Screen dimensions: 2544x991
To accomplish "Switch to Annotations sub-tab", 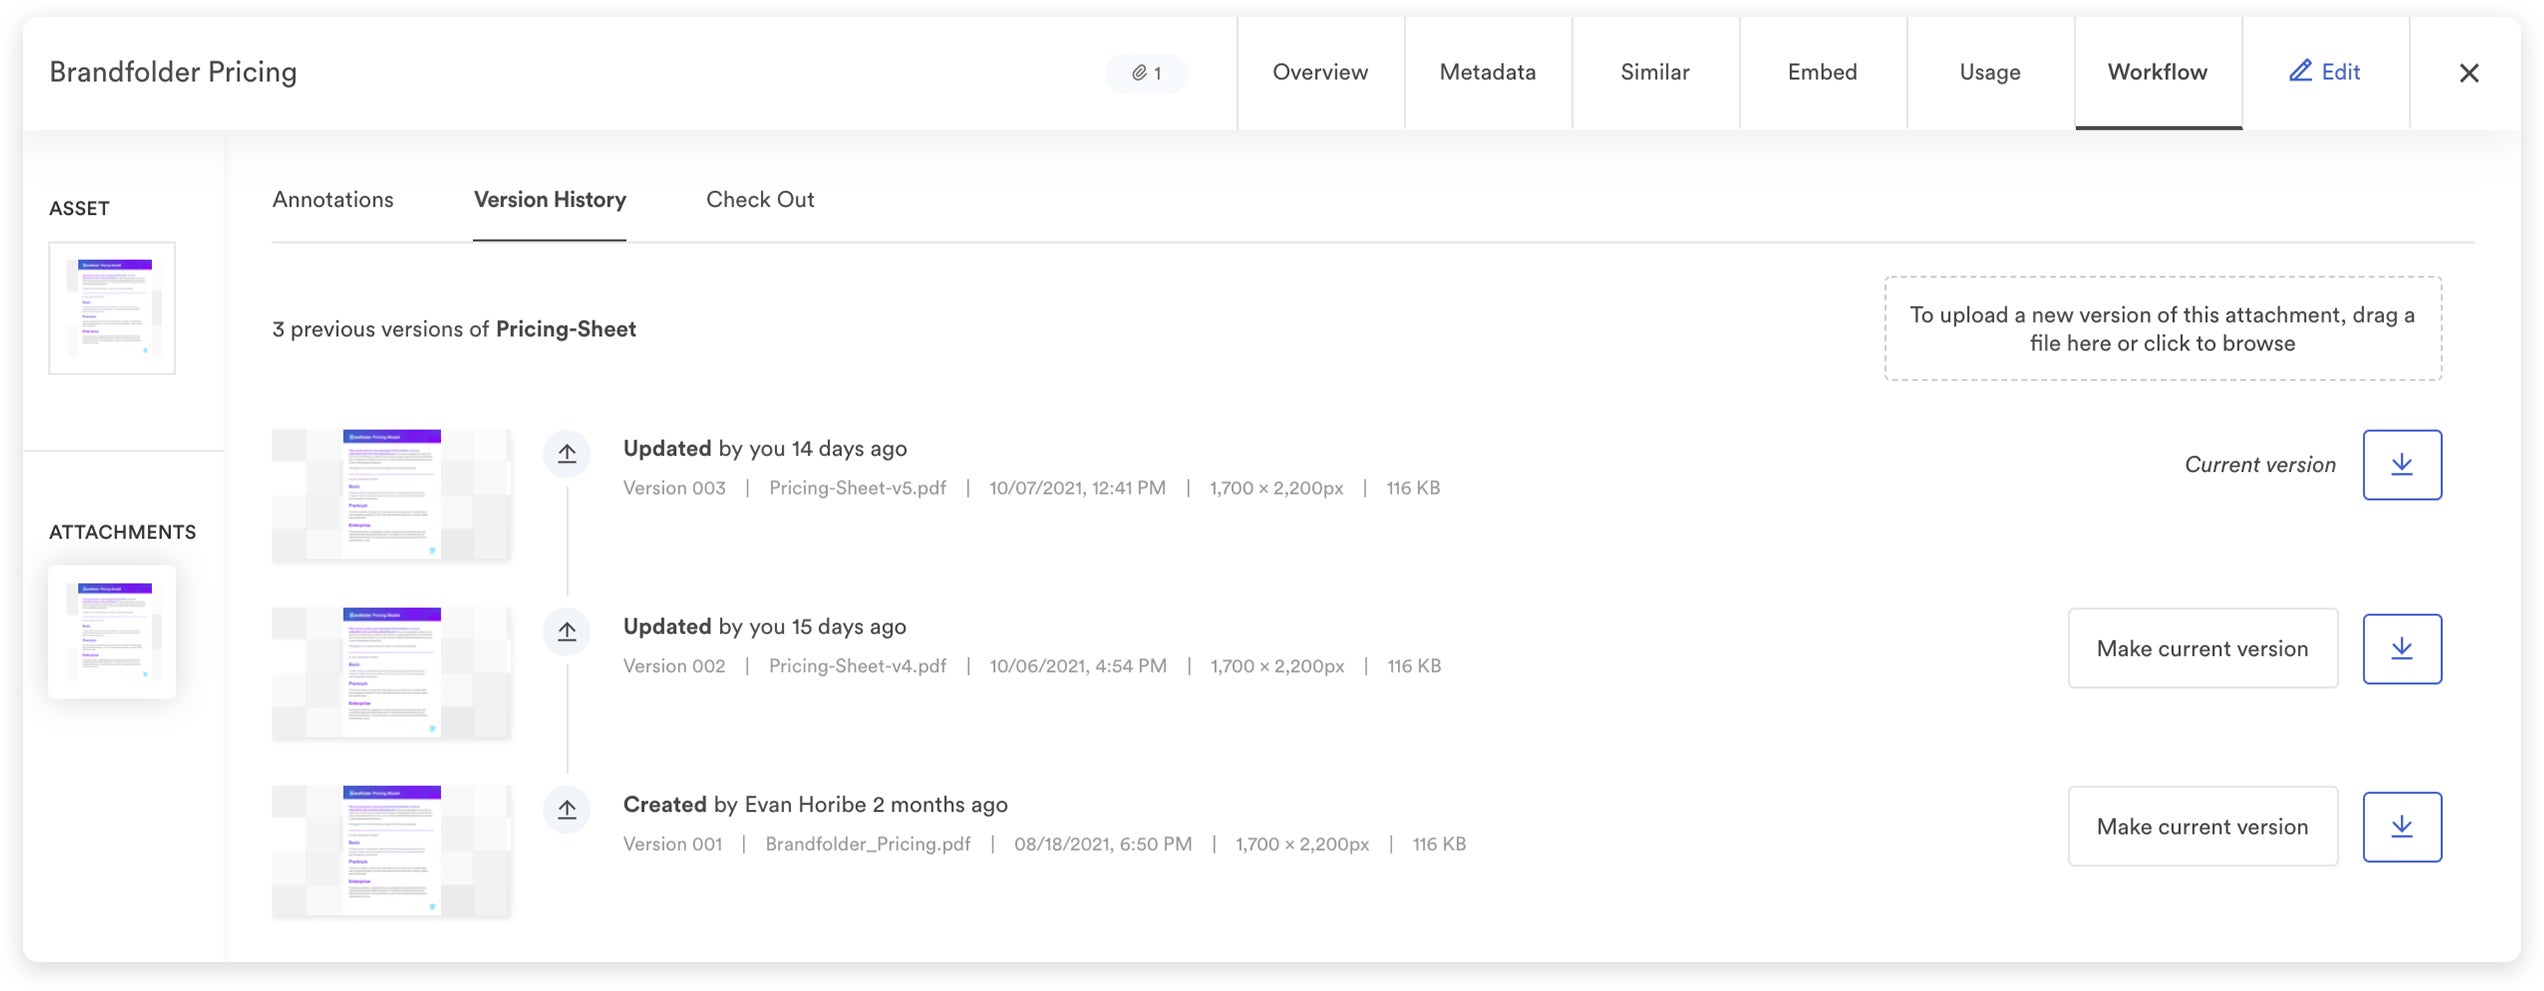I will [x=333, y=200].
